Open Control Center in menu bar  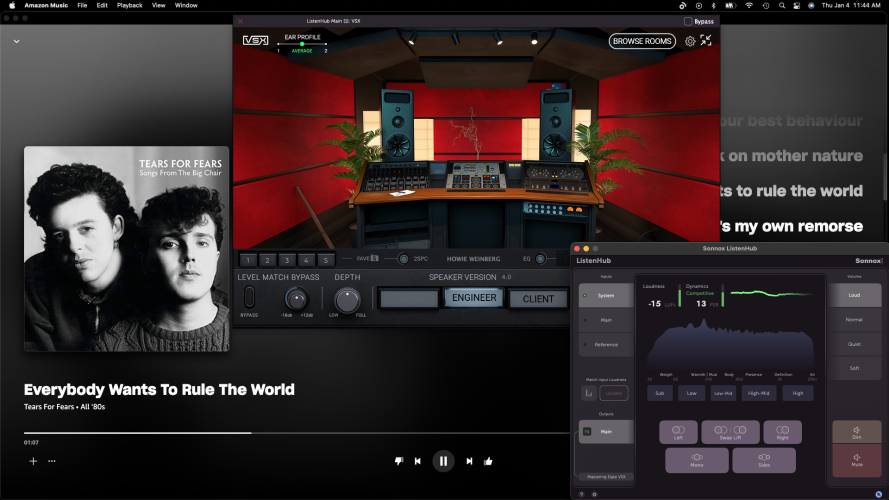797,5
